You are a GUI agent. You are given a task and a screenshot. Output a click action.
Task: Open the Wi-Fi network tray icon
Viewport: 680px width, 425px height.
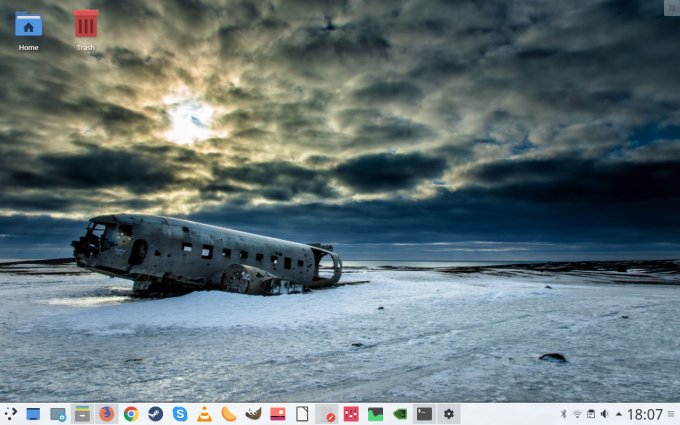[x=577, y=414]
